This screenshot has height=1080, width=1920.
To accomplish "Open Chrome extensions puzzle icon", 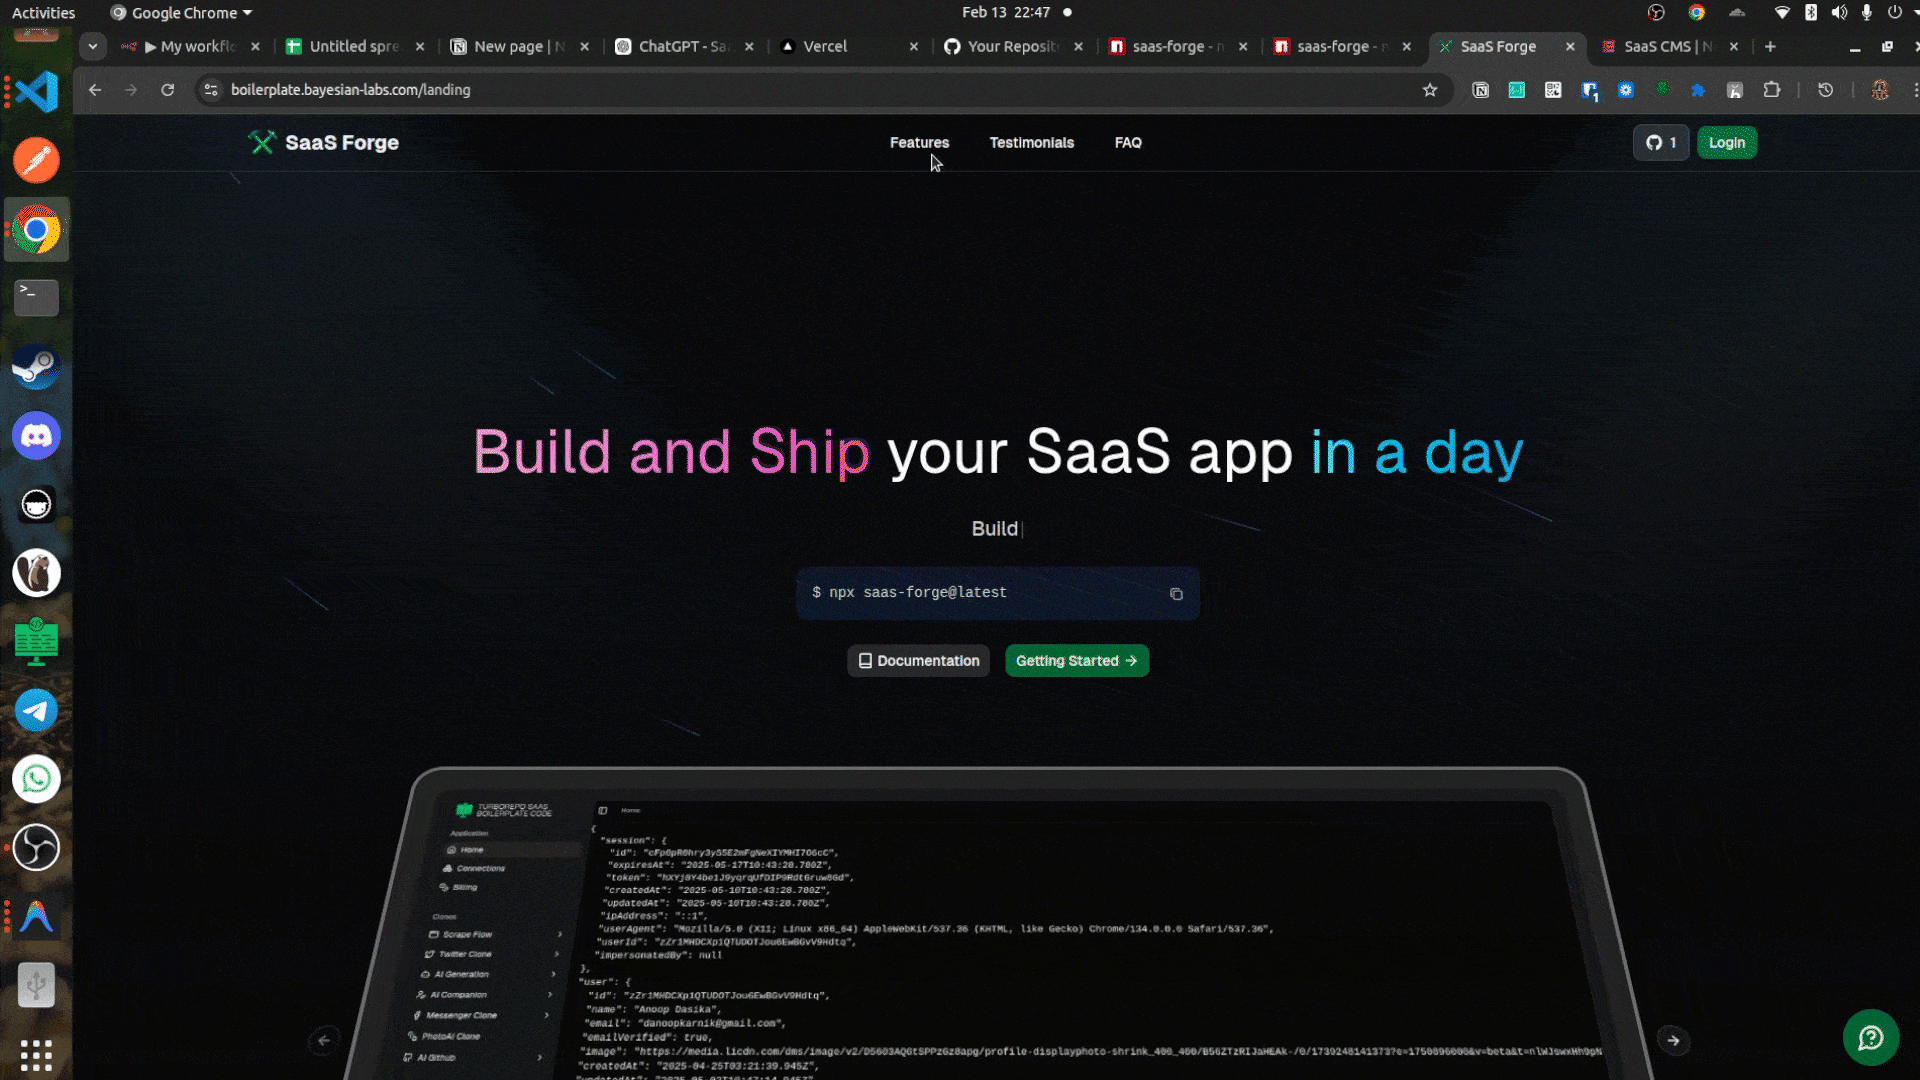I will pos(1772,90).
